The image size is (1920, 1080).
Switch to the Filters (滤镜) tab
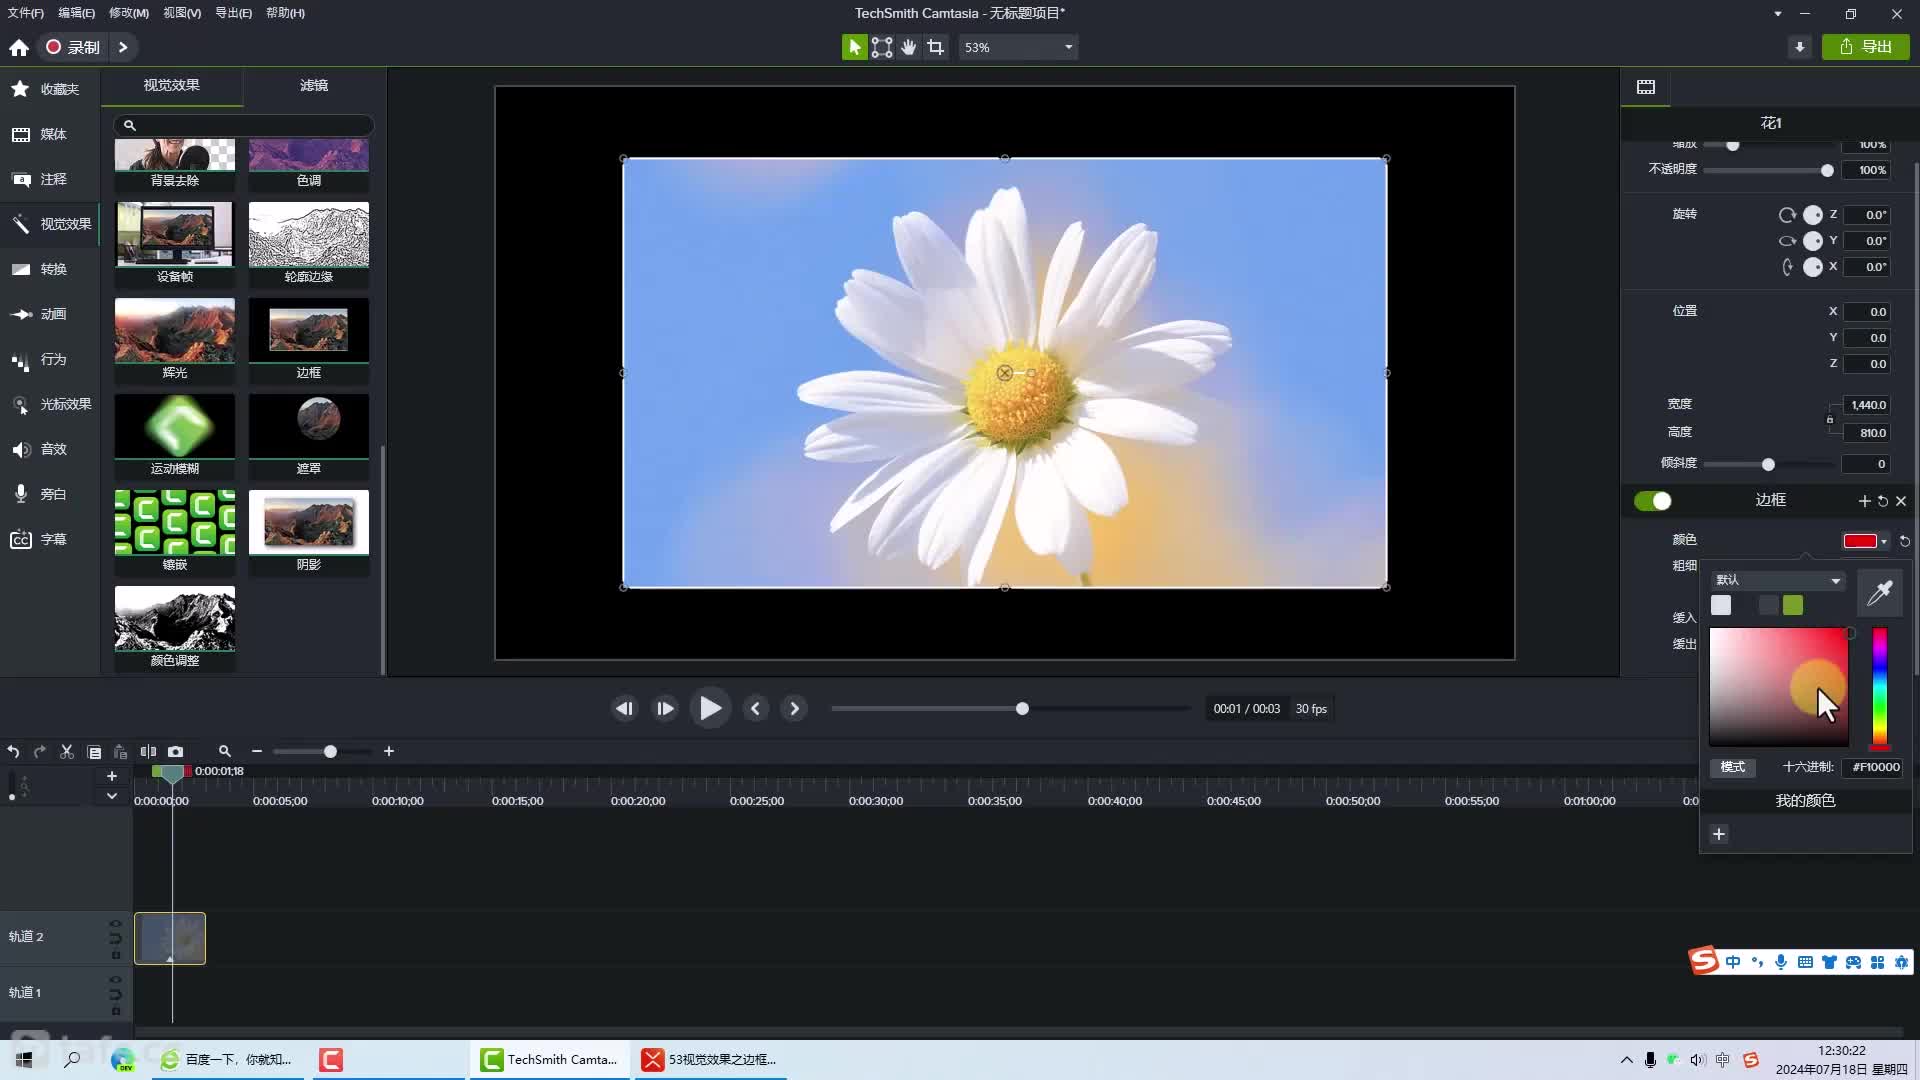coord(314,86)
